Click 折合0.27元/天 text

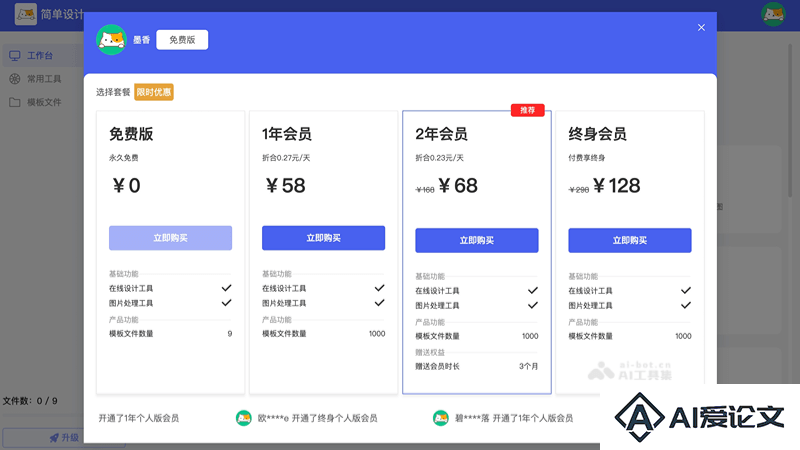tap(286, 158)
